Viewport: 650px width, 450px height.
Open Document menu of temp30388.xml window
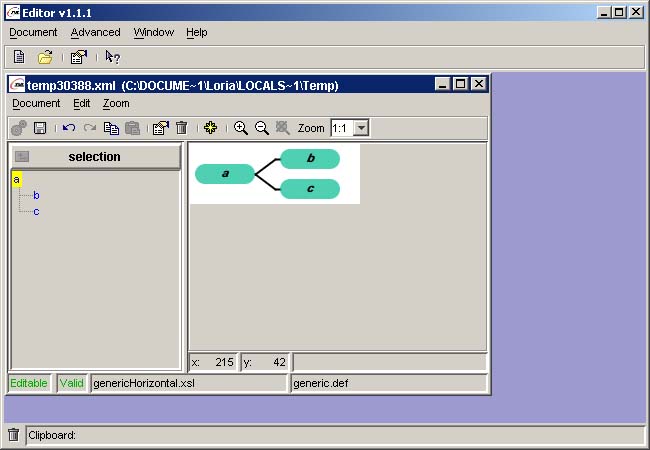pyautogui.click(x=36, y=104)
